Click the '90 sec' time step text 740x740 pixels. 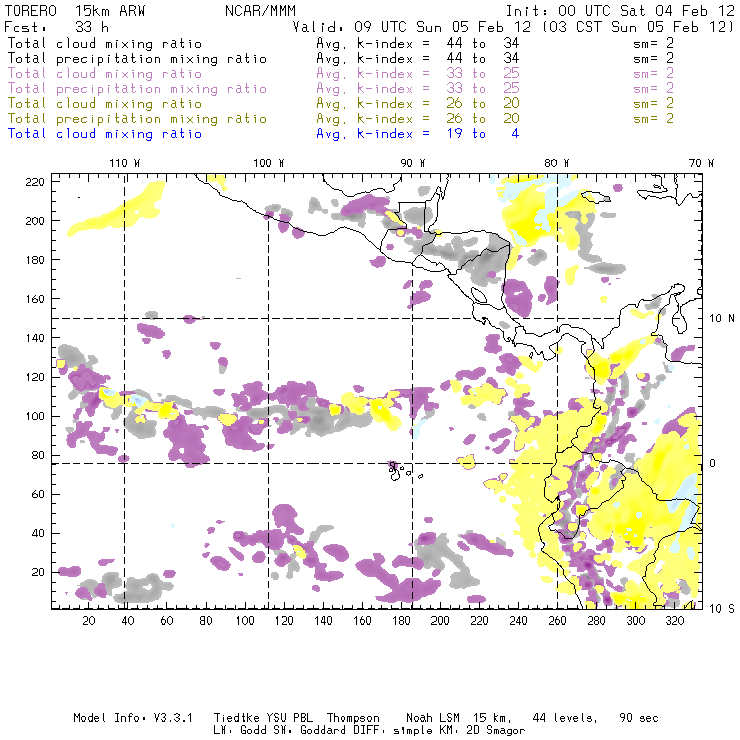(x=639, y=718)
